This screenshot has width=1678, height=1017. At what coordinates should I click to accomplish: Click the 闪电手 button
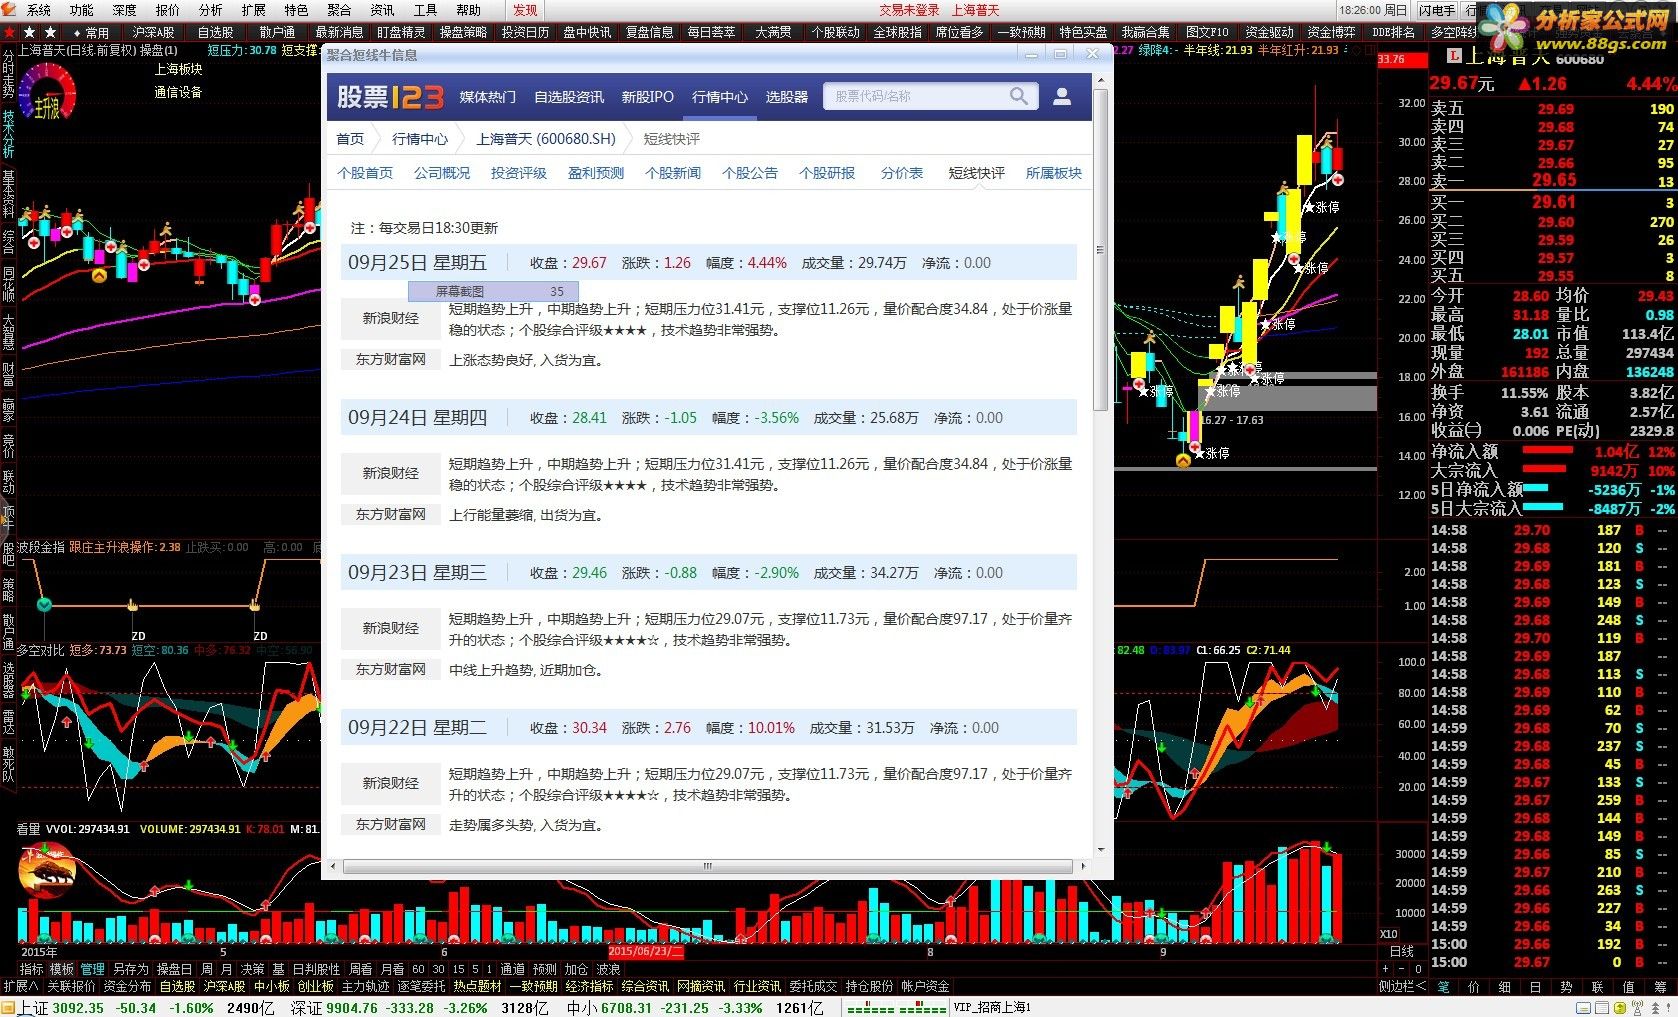1437,10
